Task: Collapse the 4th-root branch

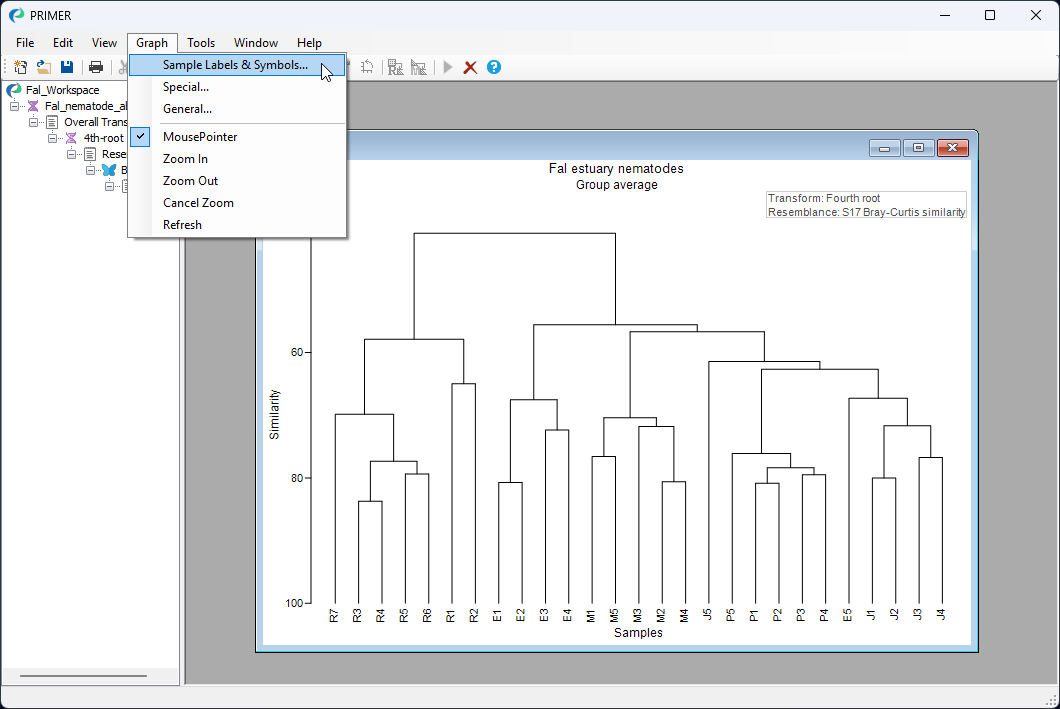Action: [52, 137]
